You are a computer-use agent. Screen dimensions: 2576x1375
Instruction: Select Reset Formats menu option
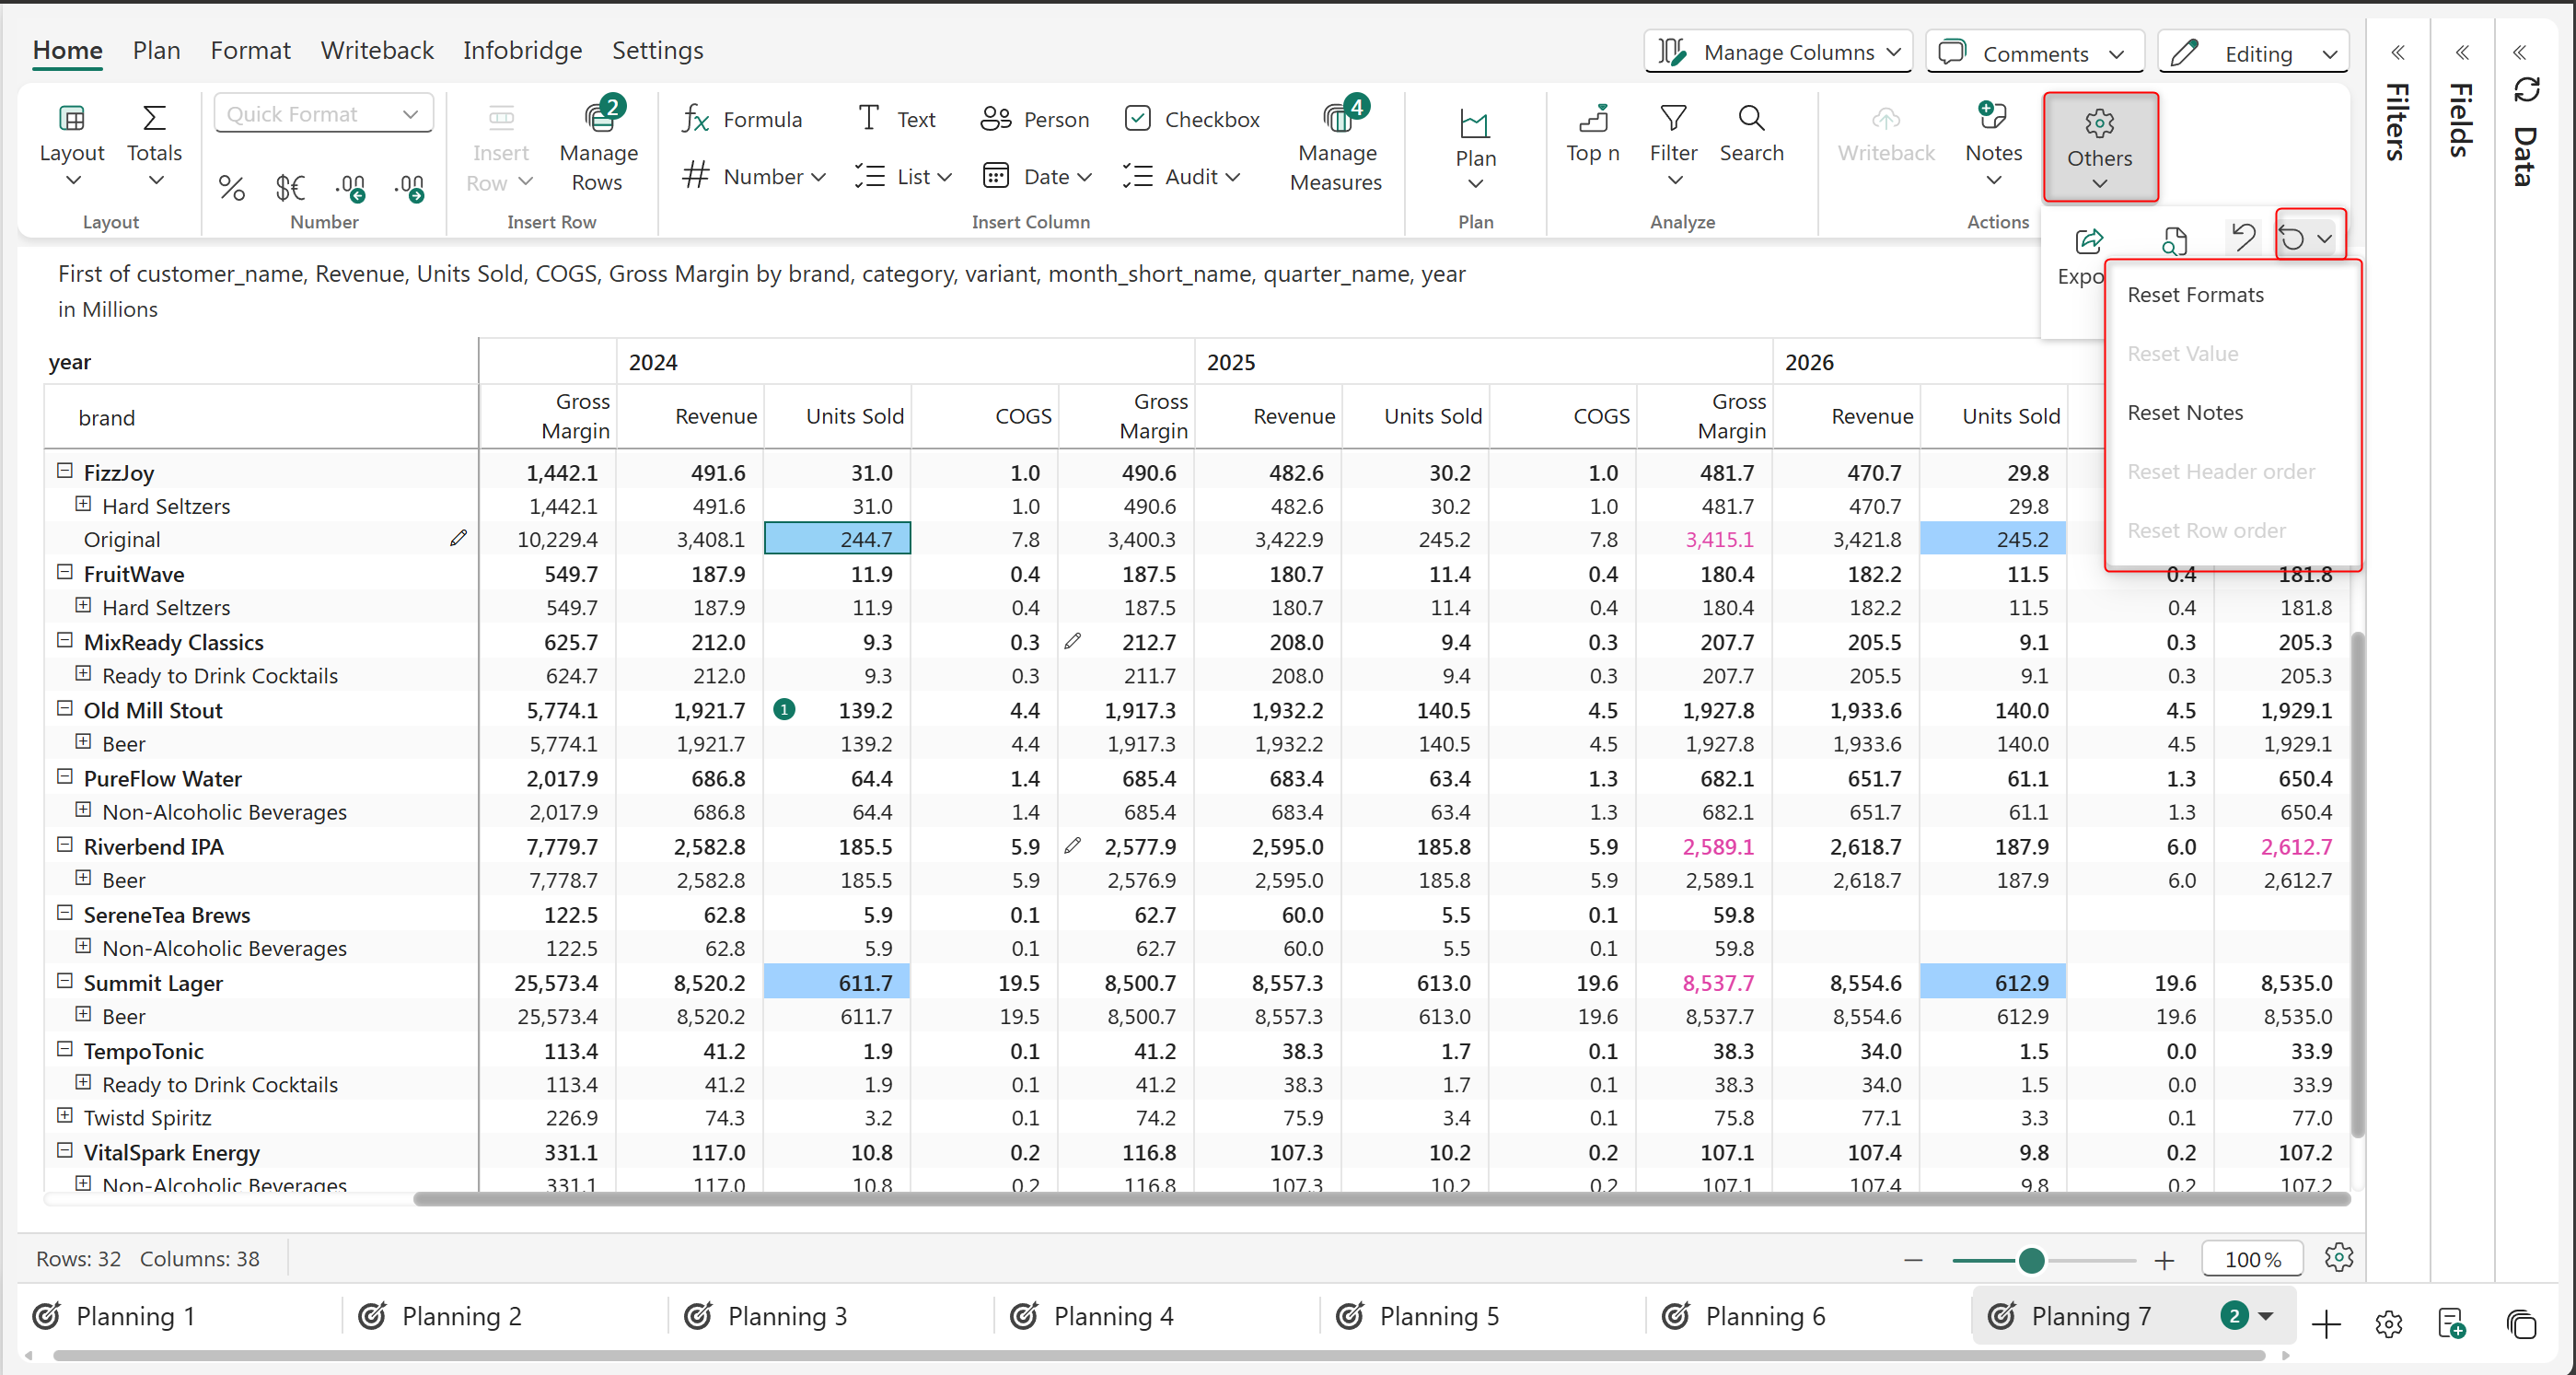click(x=2195, y=295)
